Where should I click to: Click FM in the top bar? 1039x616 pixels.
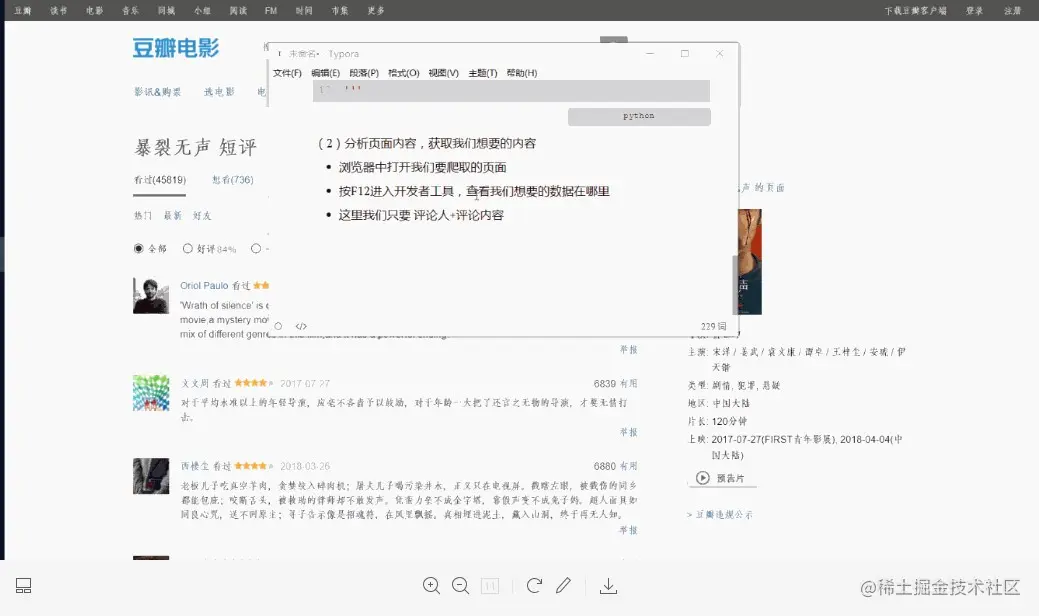tap(271, 11)
